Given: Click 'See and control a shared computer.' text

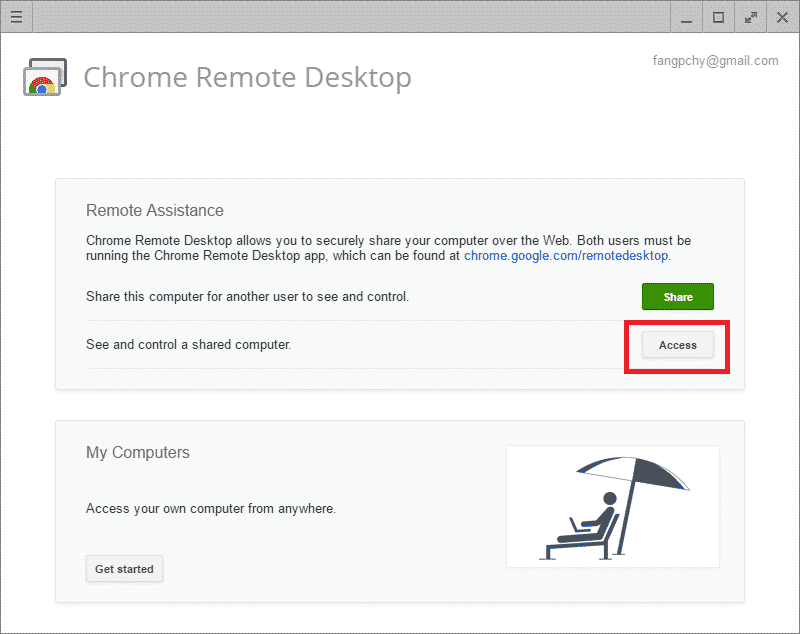Looking at the screenshot, I should (188, 345).
